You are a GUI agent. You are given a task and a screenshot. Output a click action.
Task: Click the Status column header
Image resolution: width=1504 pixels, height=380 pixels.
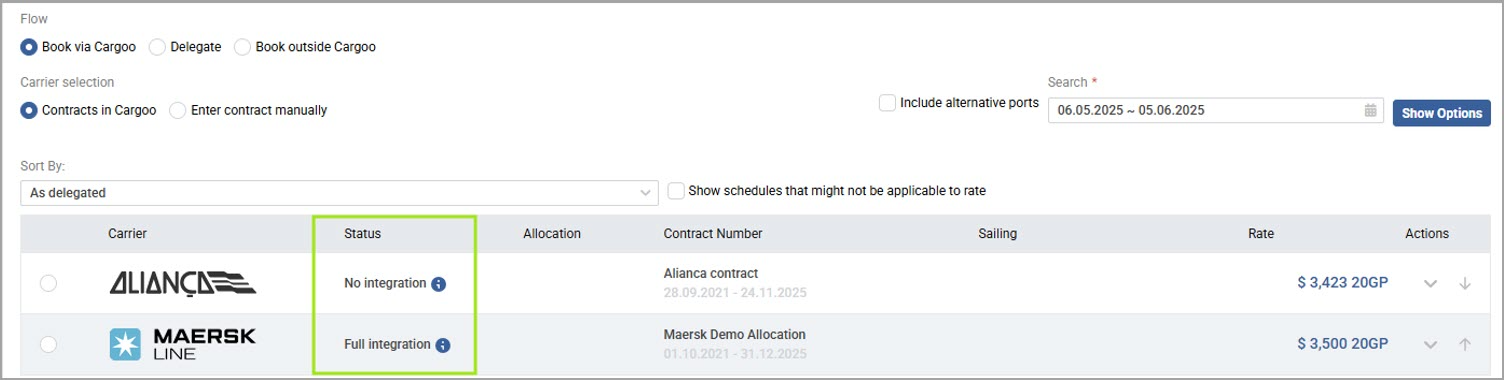[x=362, y=234]
